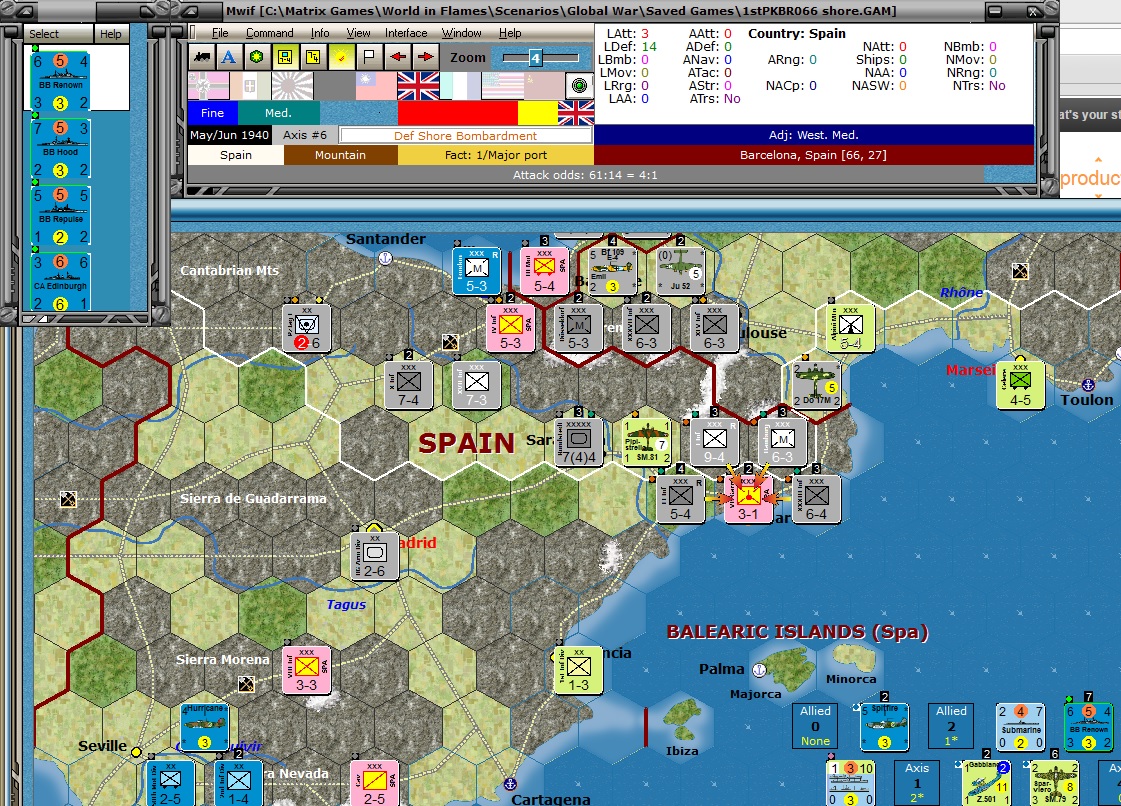Select BB Renown in the left unit list

pyautogui.click(x=61, y=81)
